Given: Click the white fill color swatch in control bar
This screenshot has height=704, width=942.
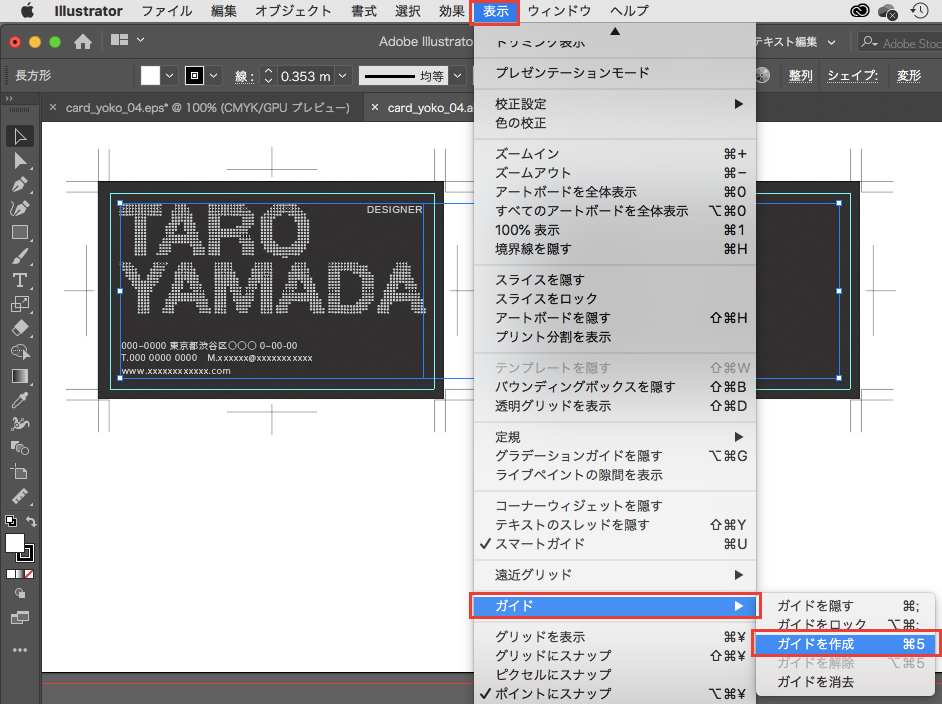Looking at the screenshot, I should [150, 76].
